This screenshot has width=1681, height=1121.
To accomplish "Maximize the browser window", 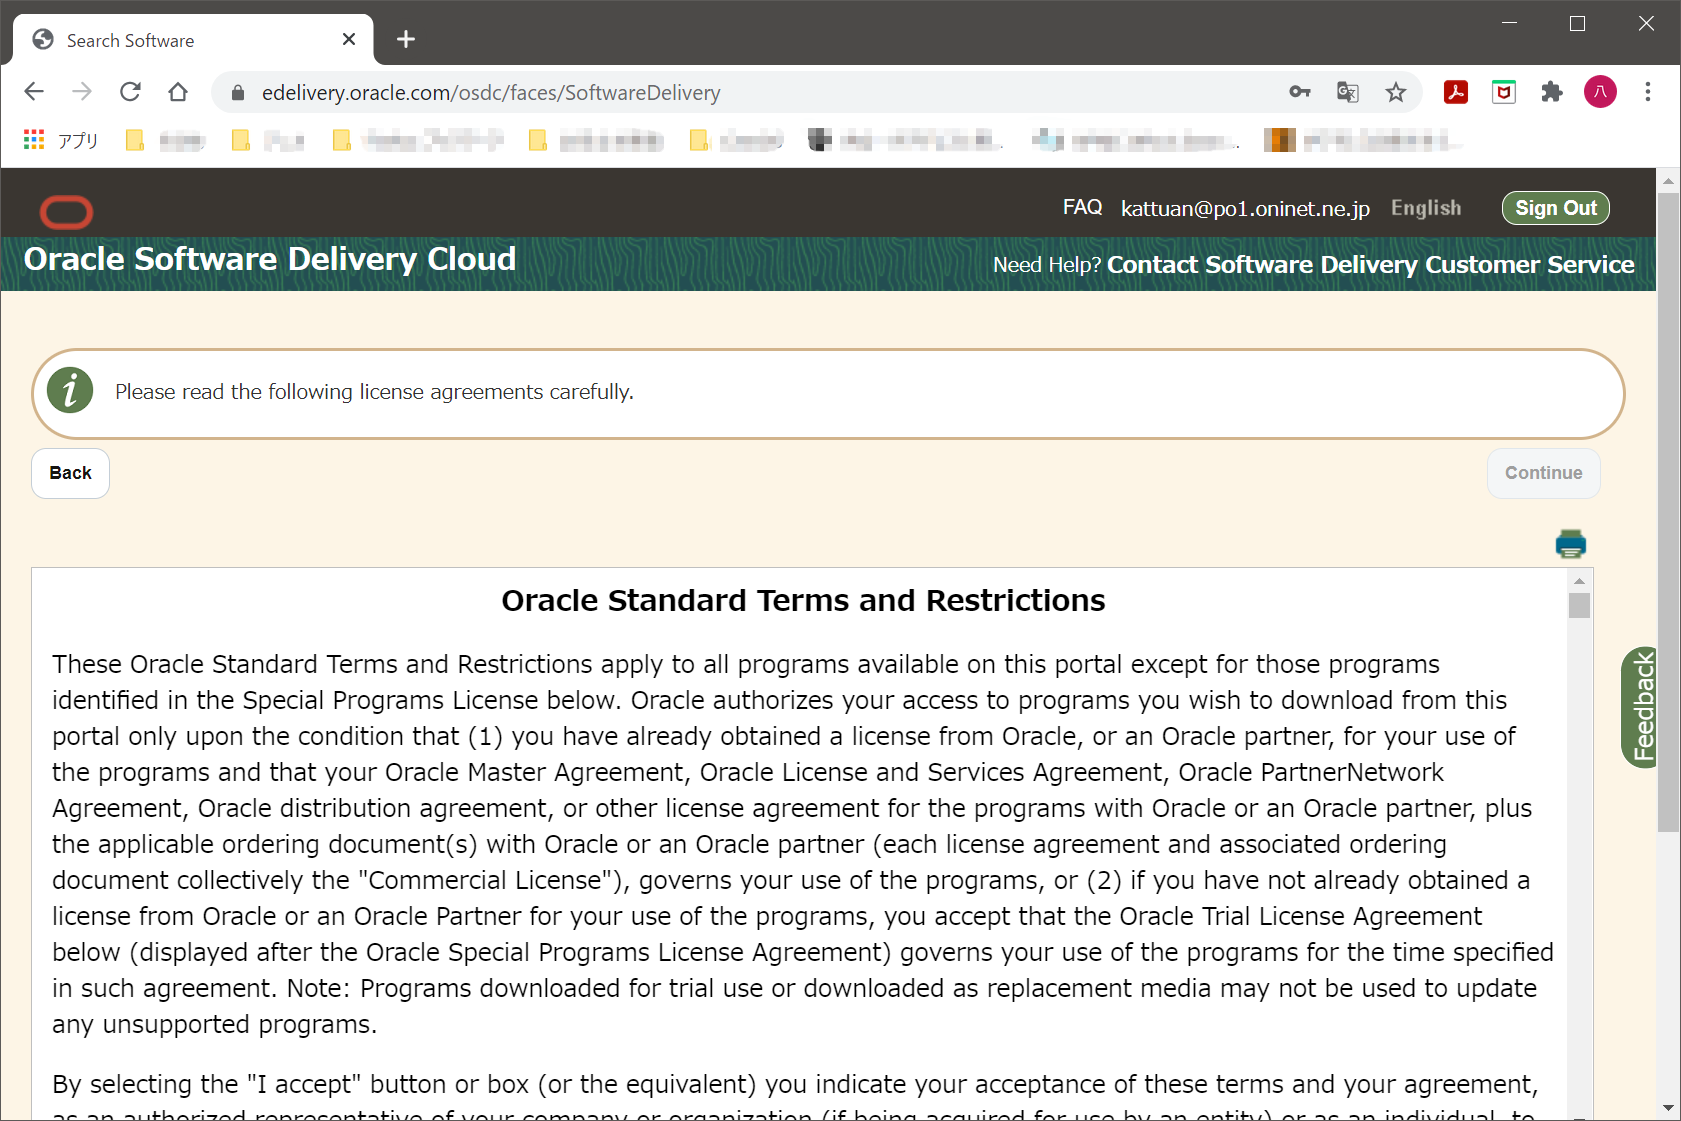I will [x=1577, y=23].
